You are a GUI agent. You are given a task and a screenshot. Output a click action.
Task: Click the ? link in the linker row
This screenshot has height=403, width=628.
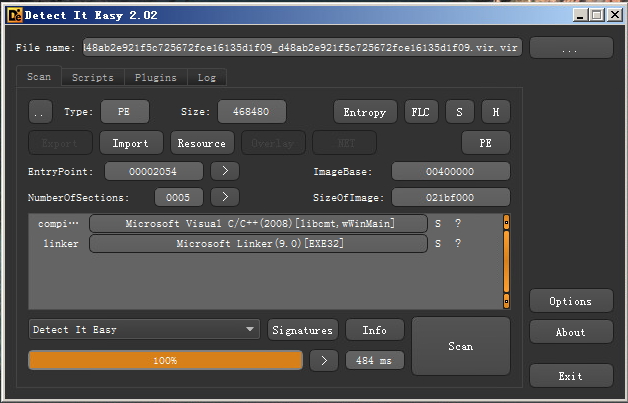pyautogui.click(x=458, y=244)
